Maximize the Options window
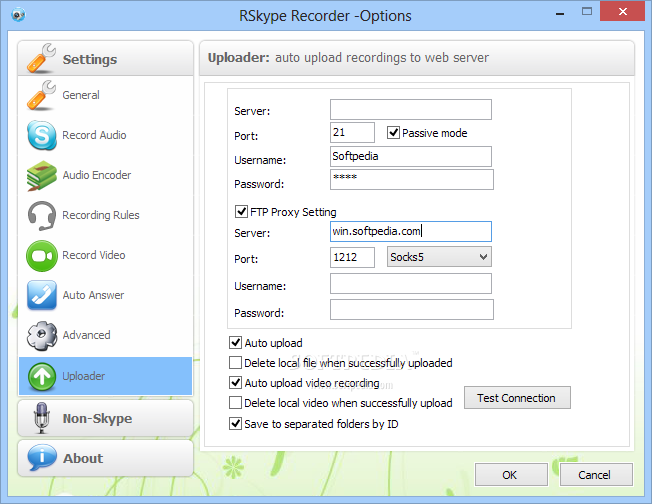The height and width of the screenshot is (504, 652). click(587, 12)
